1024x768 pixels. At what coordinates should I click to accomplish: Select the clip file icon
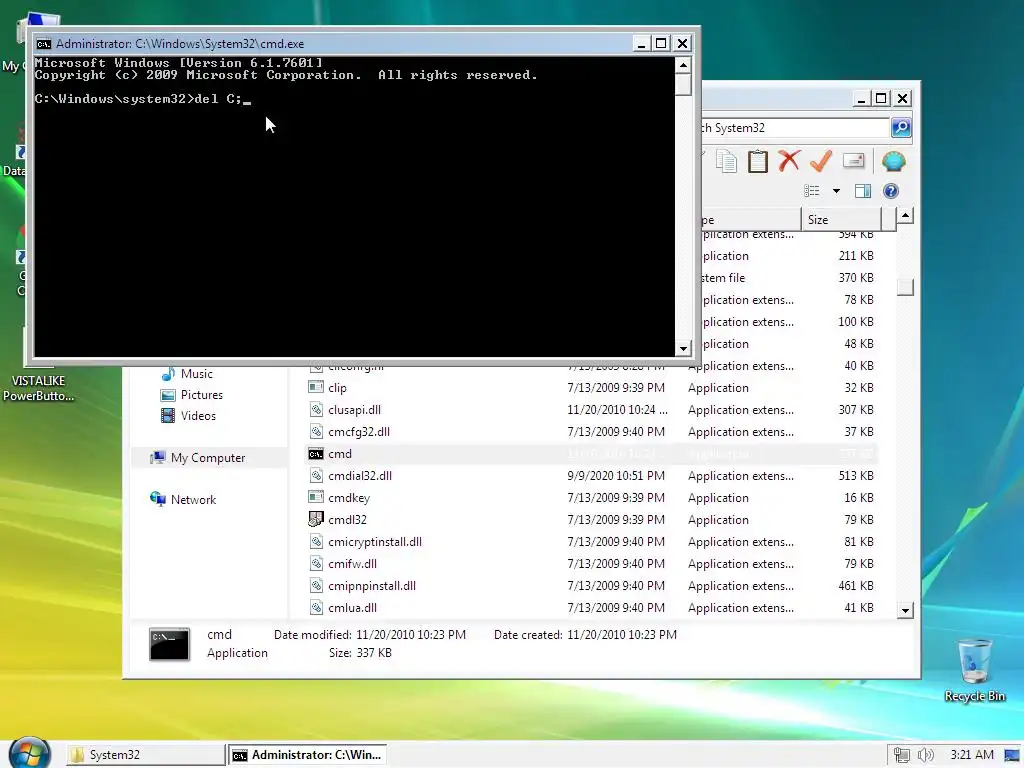pyautogui.click(x=316, y=387)
